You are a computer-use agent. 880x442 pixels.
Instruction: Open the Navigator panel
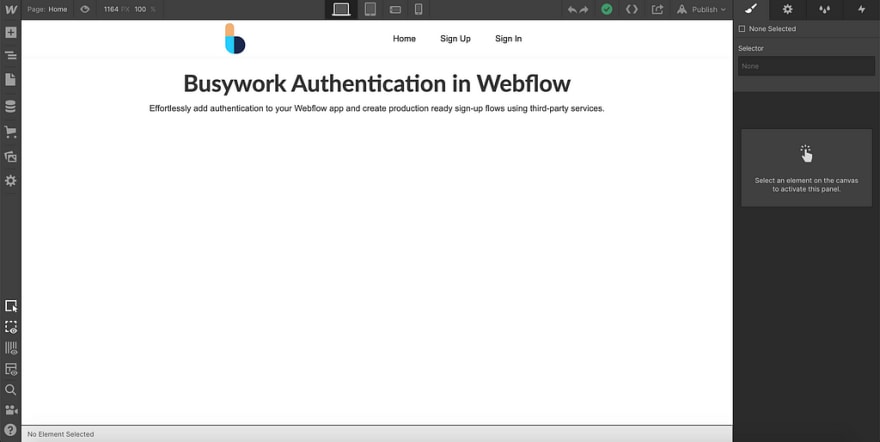11,56
